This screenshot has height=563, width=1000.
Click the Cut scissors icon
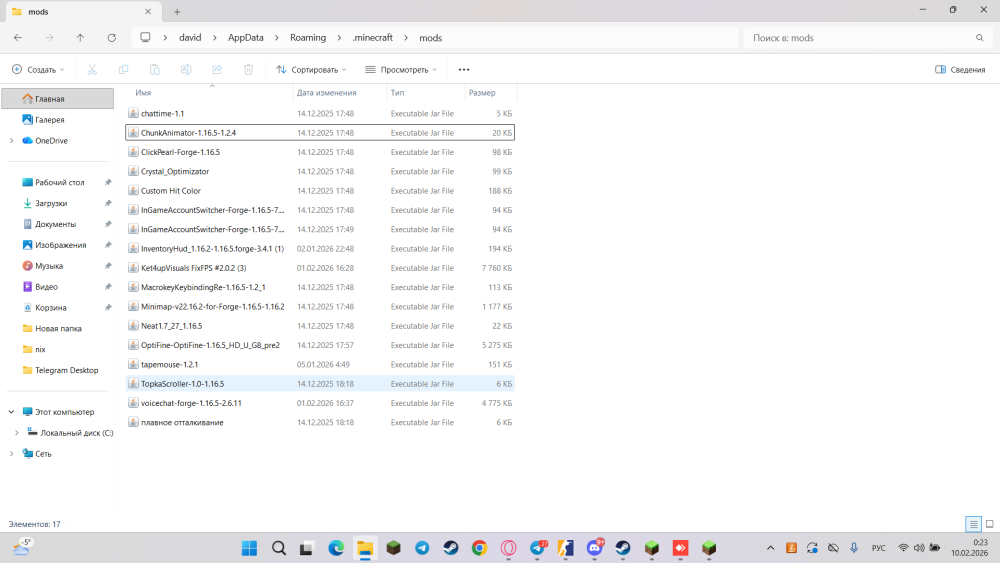coord(92,69)
